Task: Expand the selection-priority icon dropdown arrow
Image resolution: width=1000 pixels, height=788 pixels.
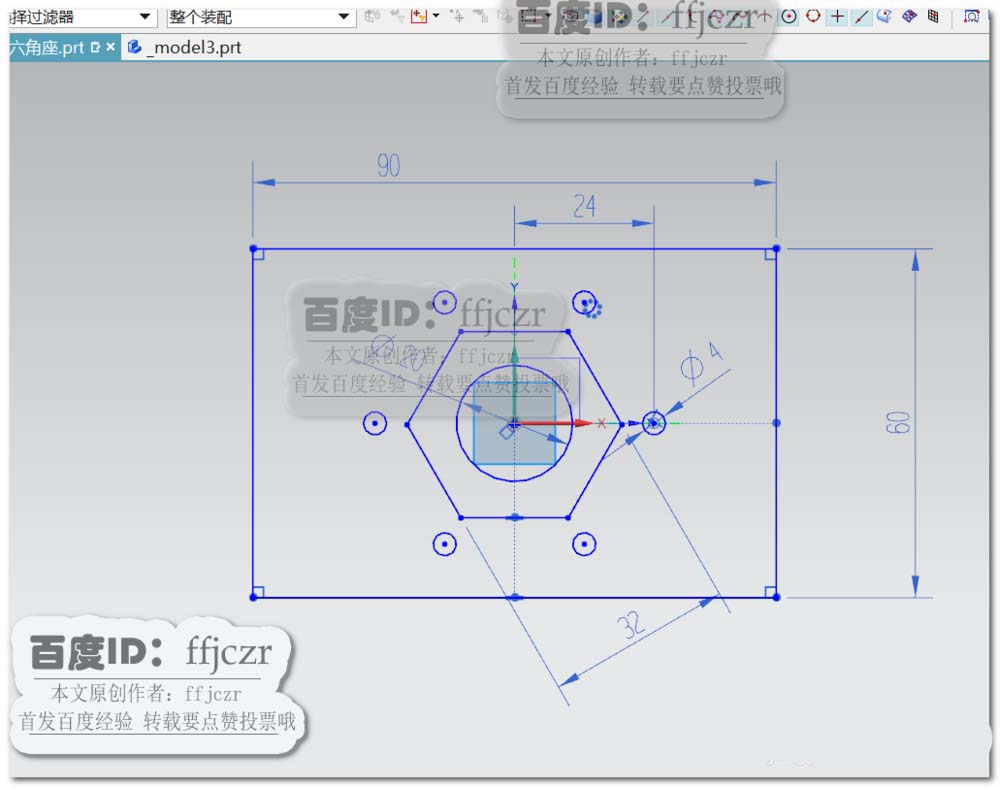Action: tap(436, 16)
